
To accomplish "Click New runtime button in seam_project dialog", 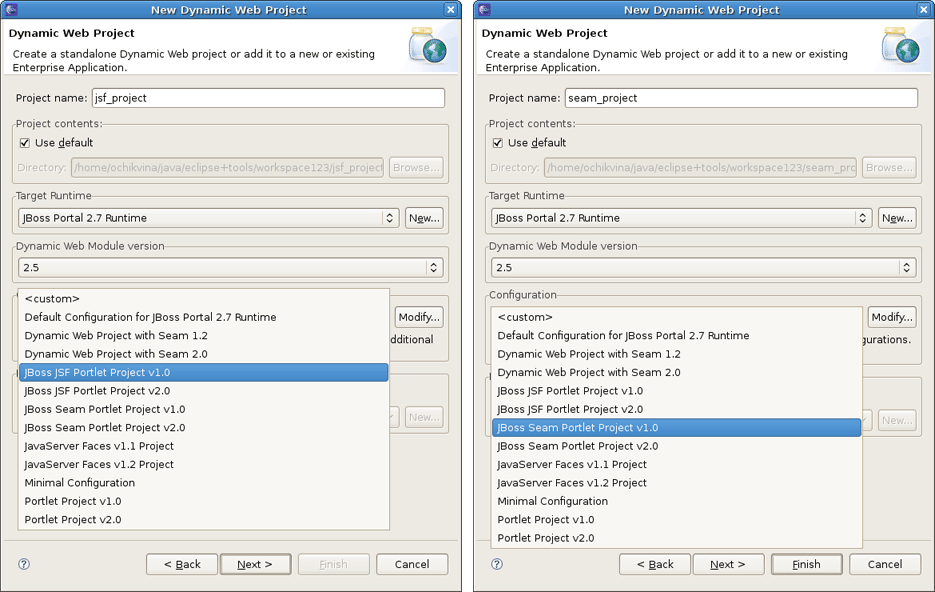I will point(897,218).
